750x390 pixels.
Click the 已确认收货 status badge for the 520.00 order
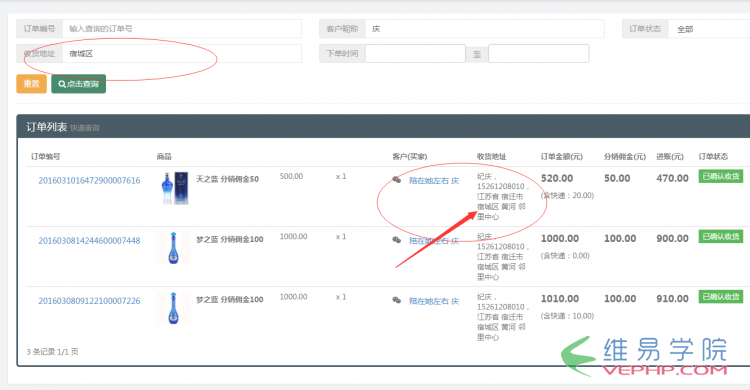tap(720, 176)
